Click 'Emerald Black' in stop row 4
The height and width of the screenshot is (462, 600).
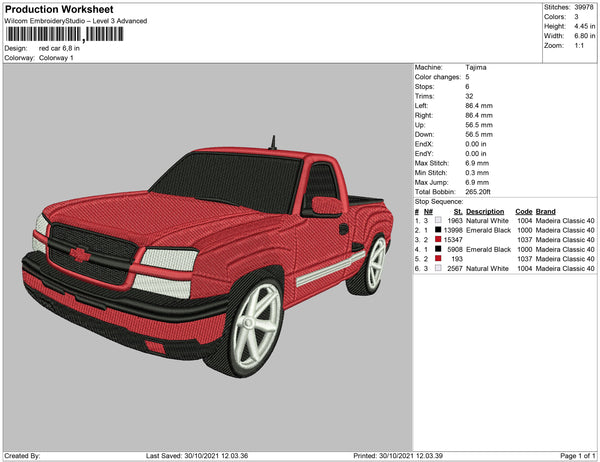(488, 250)
